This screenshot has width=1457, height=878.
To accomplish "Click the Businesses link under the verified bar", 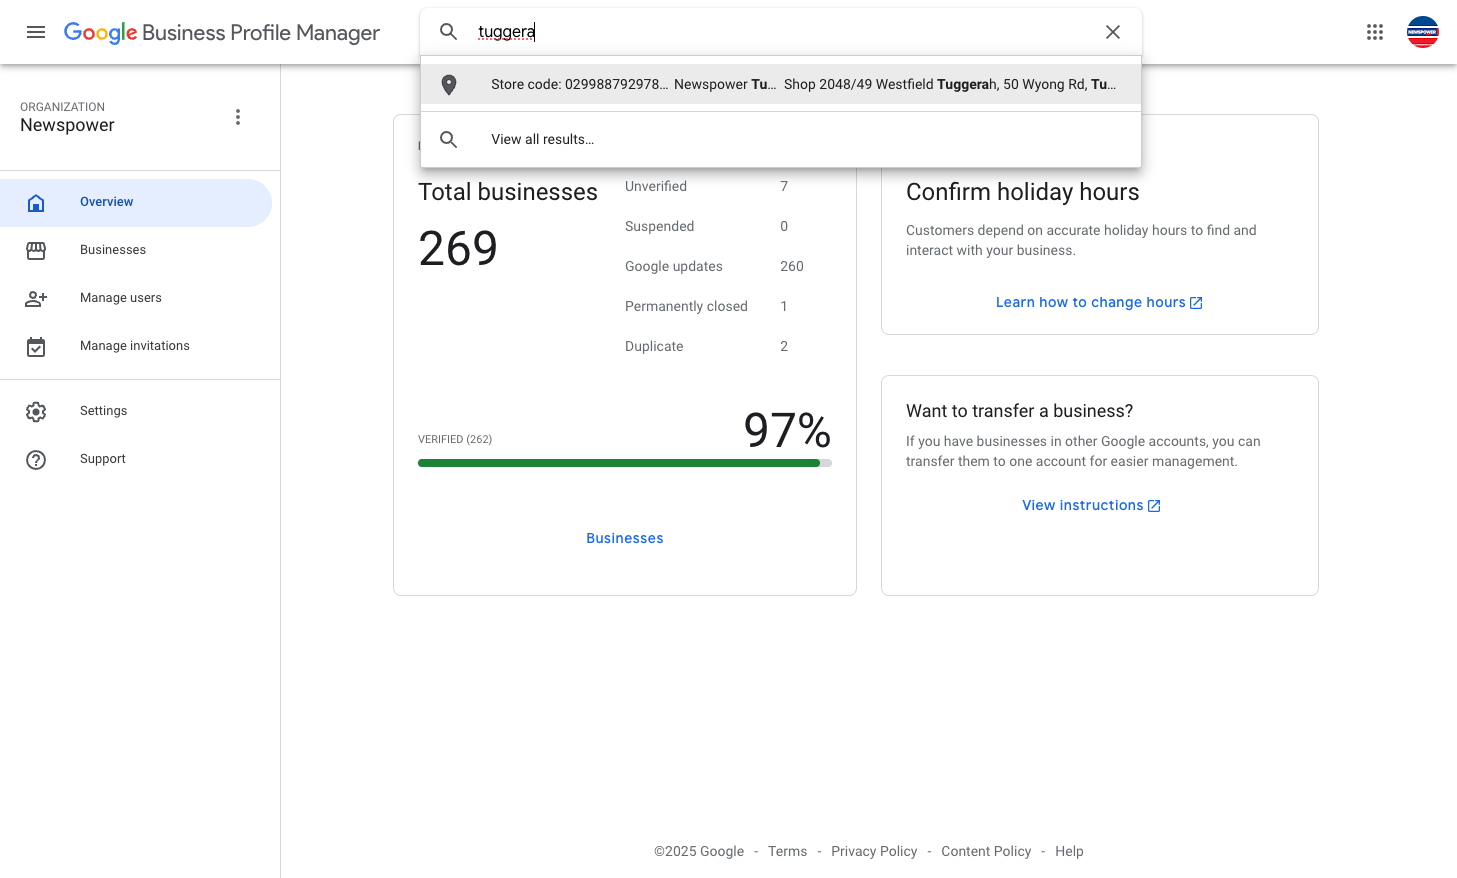I will tap(625, 538).
